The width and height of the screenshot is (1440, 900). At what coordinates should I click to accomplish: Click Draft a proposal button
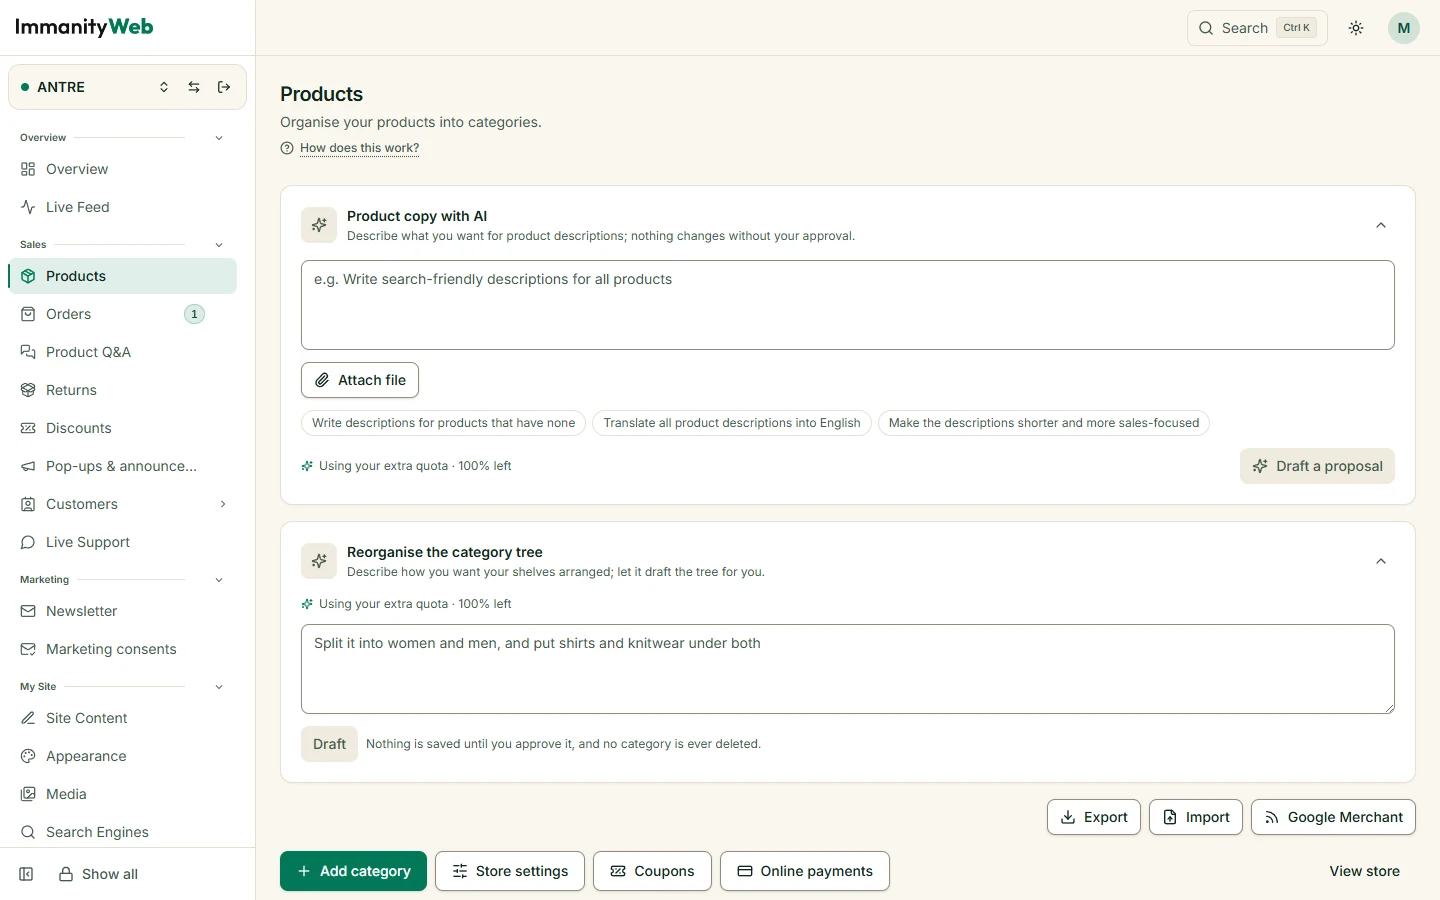(1317, 466)
